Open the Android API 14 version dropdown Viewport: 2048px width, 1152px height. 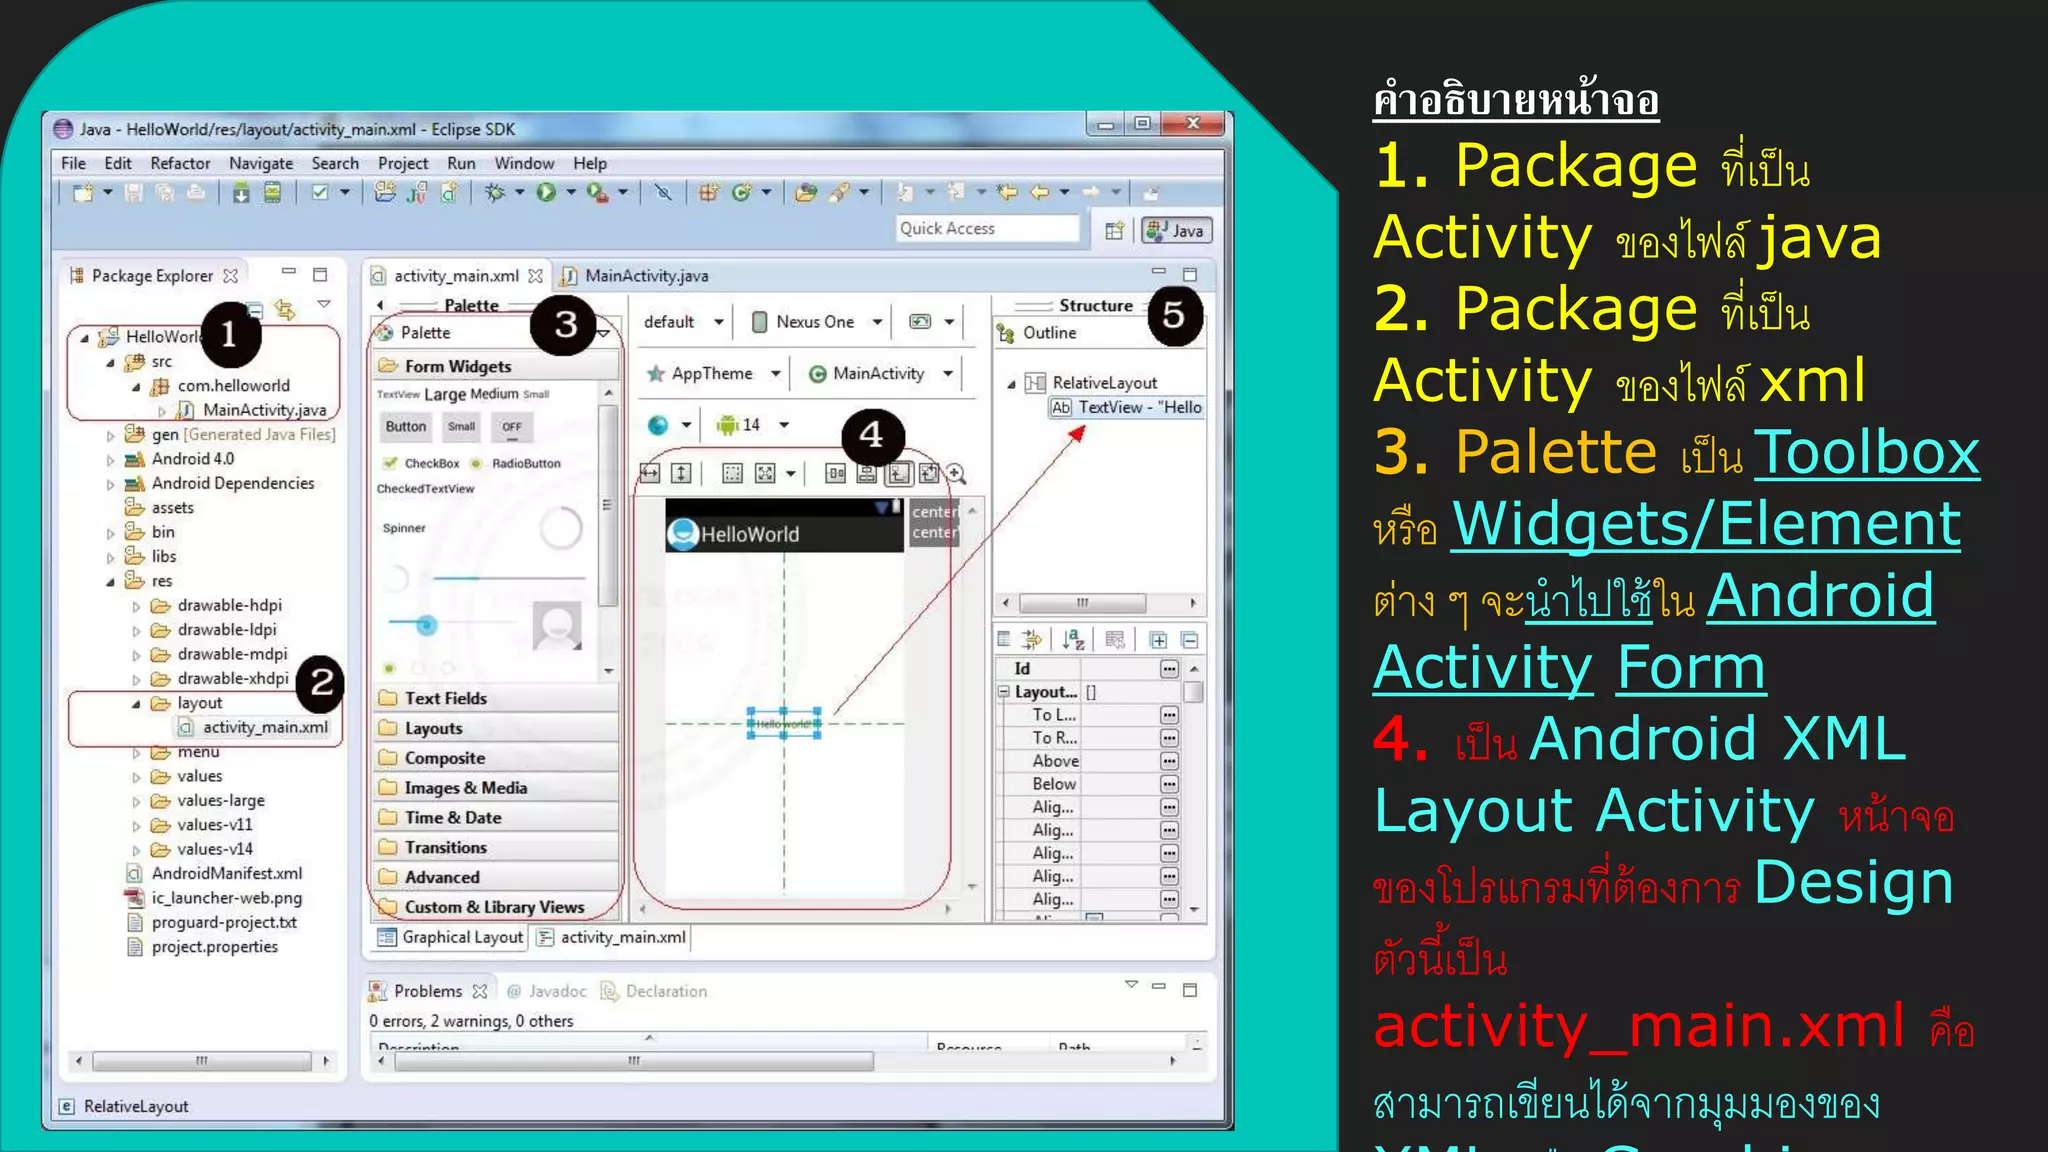[752, 425]
